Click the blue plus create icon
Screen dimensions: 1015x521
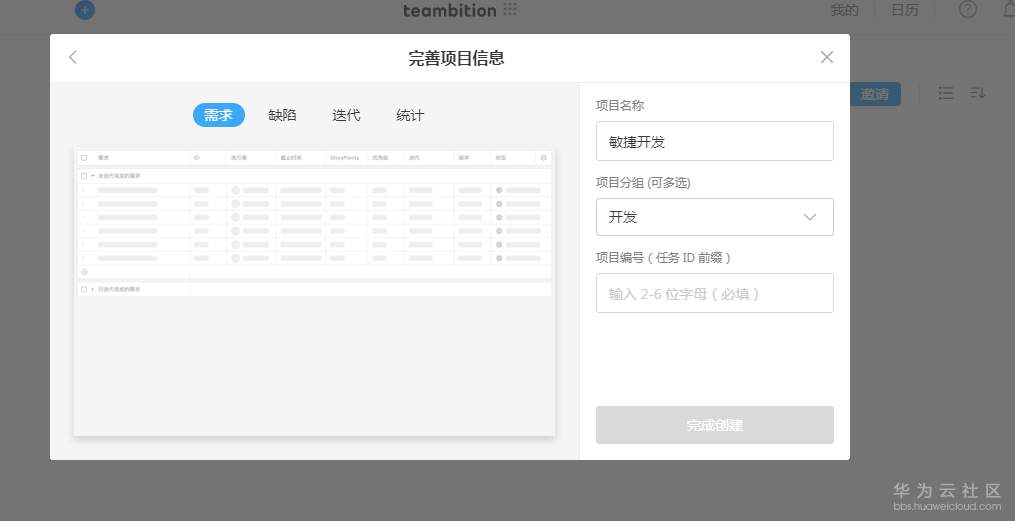85,10
